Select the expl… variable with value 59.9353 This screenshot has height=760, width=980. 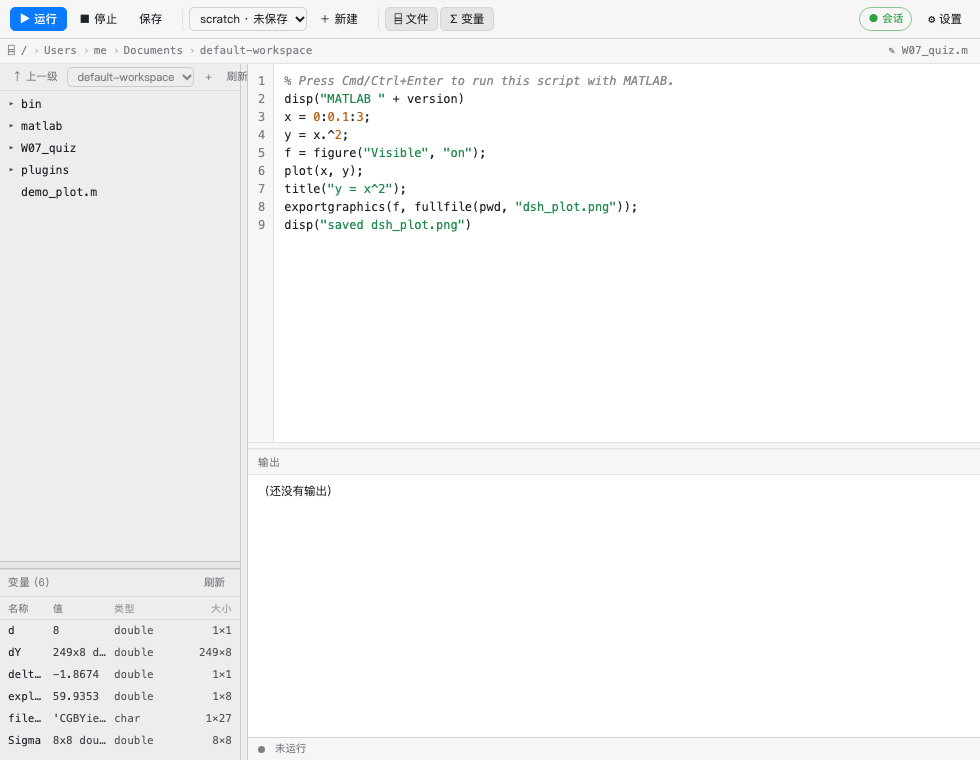pos(120,696)
